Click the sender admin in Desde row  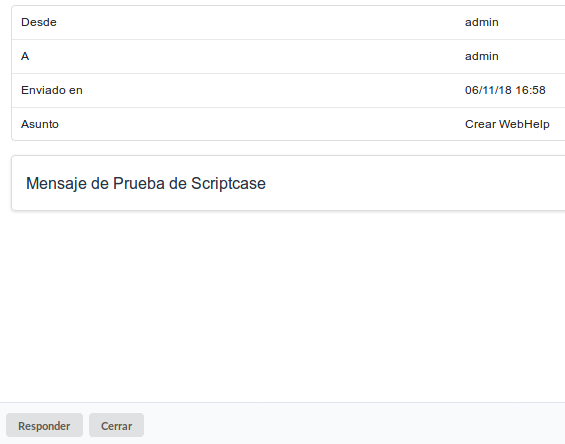click(x=481, y=22)
